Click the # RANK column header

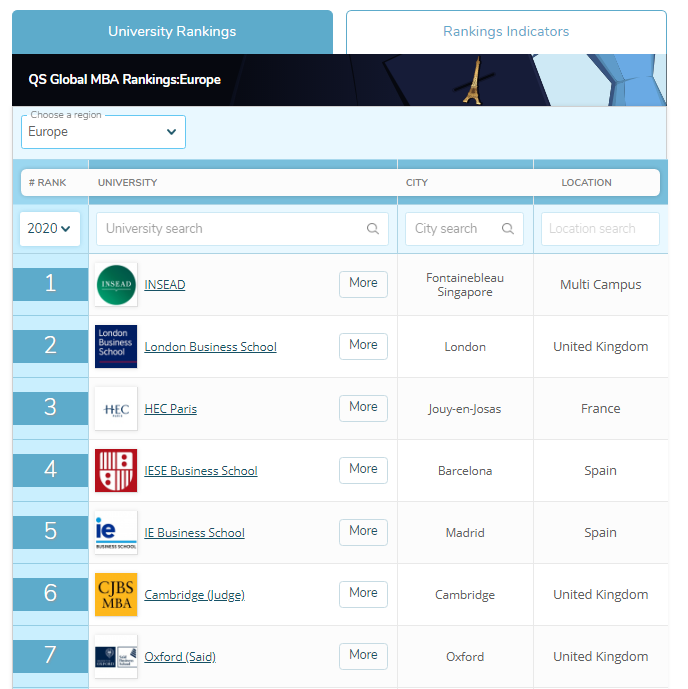47,183
